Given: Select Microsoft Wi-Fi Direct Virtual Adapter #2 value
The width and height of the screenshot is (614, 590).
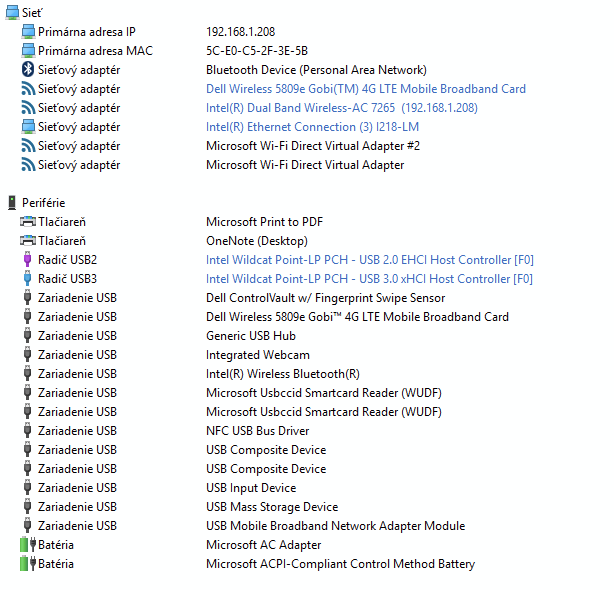Looking at the screenshot, I should pyautogui.click(x=313, y=146).
